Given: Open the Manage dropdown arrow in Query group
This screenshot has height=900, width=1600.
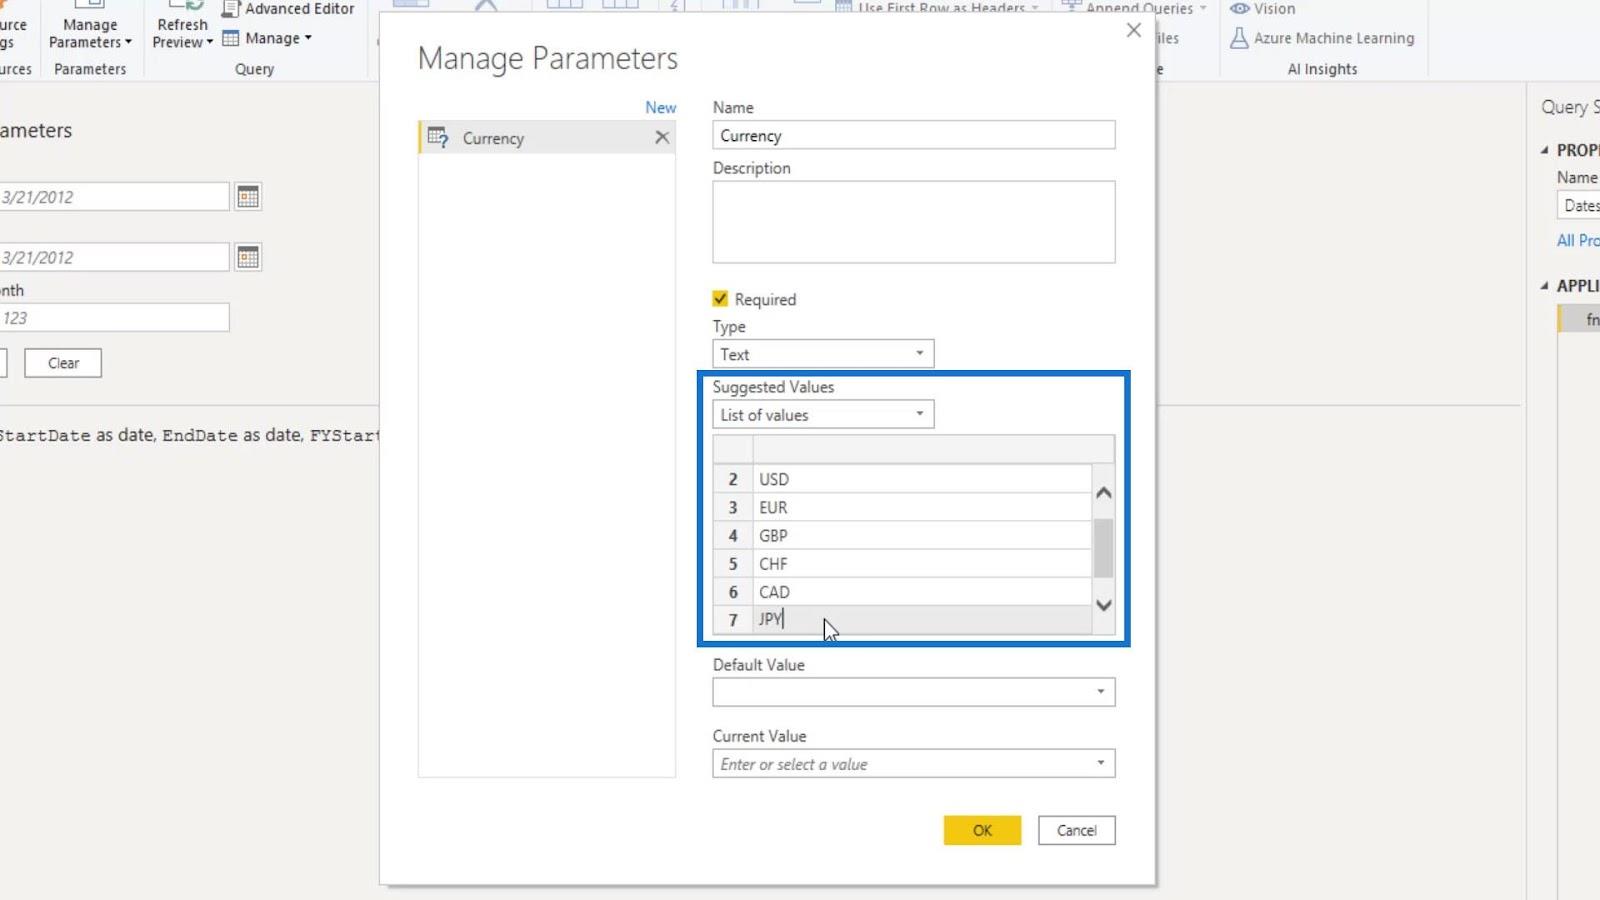Looking at the screenshot, I should [308, 39].
